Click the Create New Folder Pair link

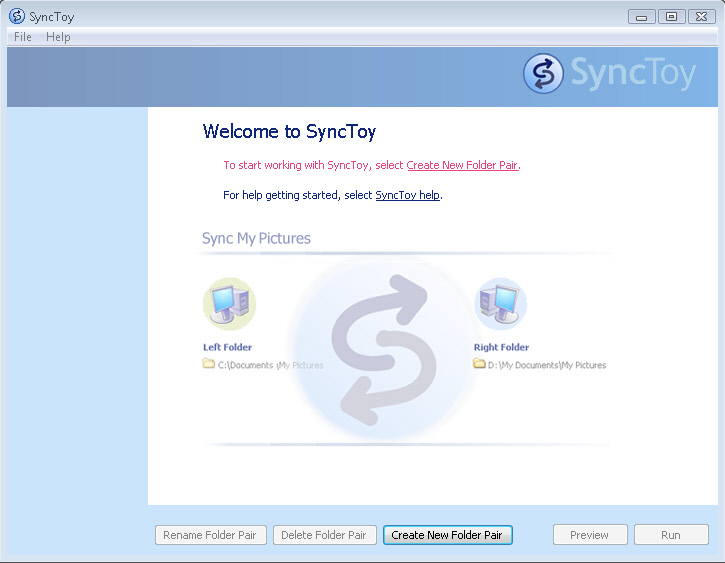[462, 165]
